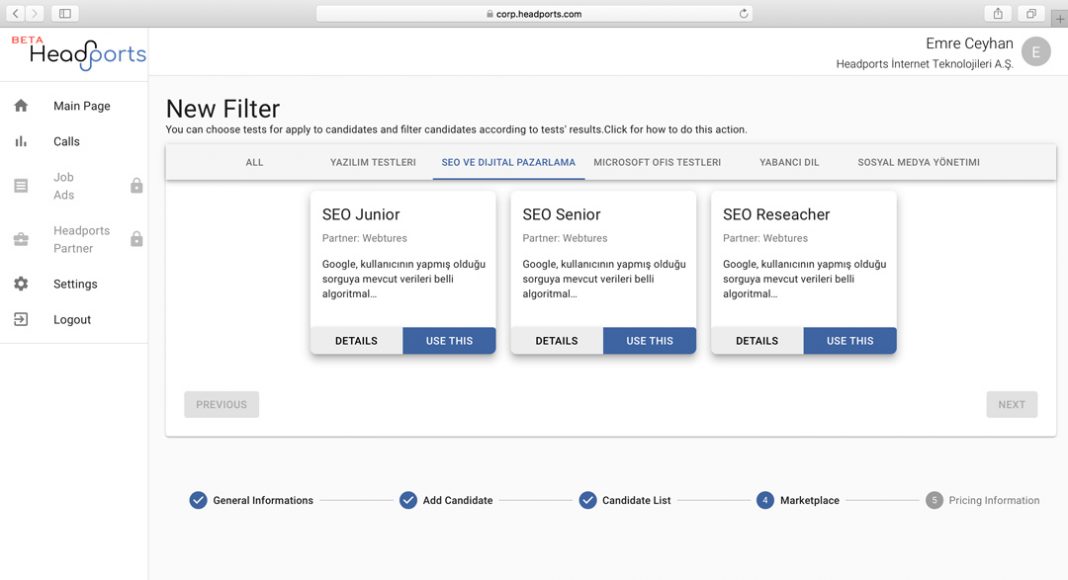Click the SEO Senior card title
Image resolution: width=1068 pixels, height=580 pixels.
tap(561, 214)
